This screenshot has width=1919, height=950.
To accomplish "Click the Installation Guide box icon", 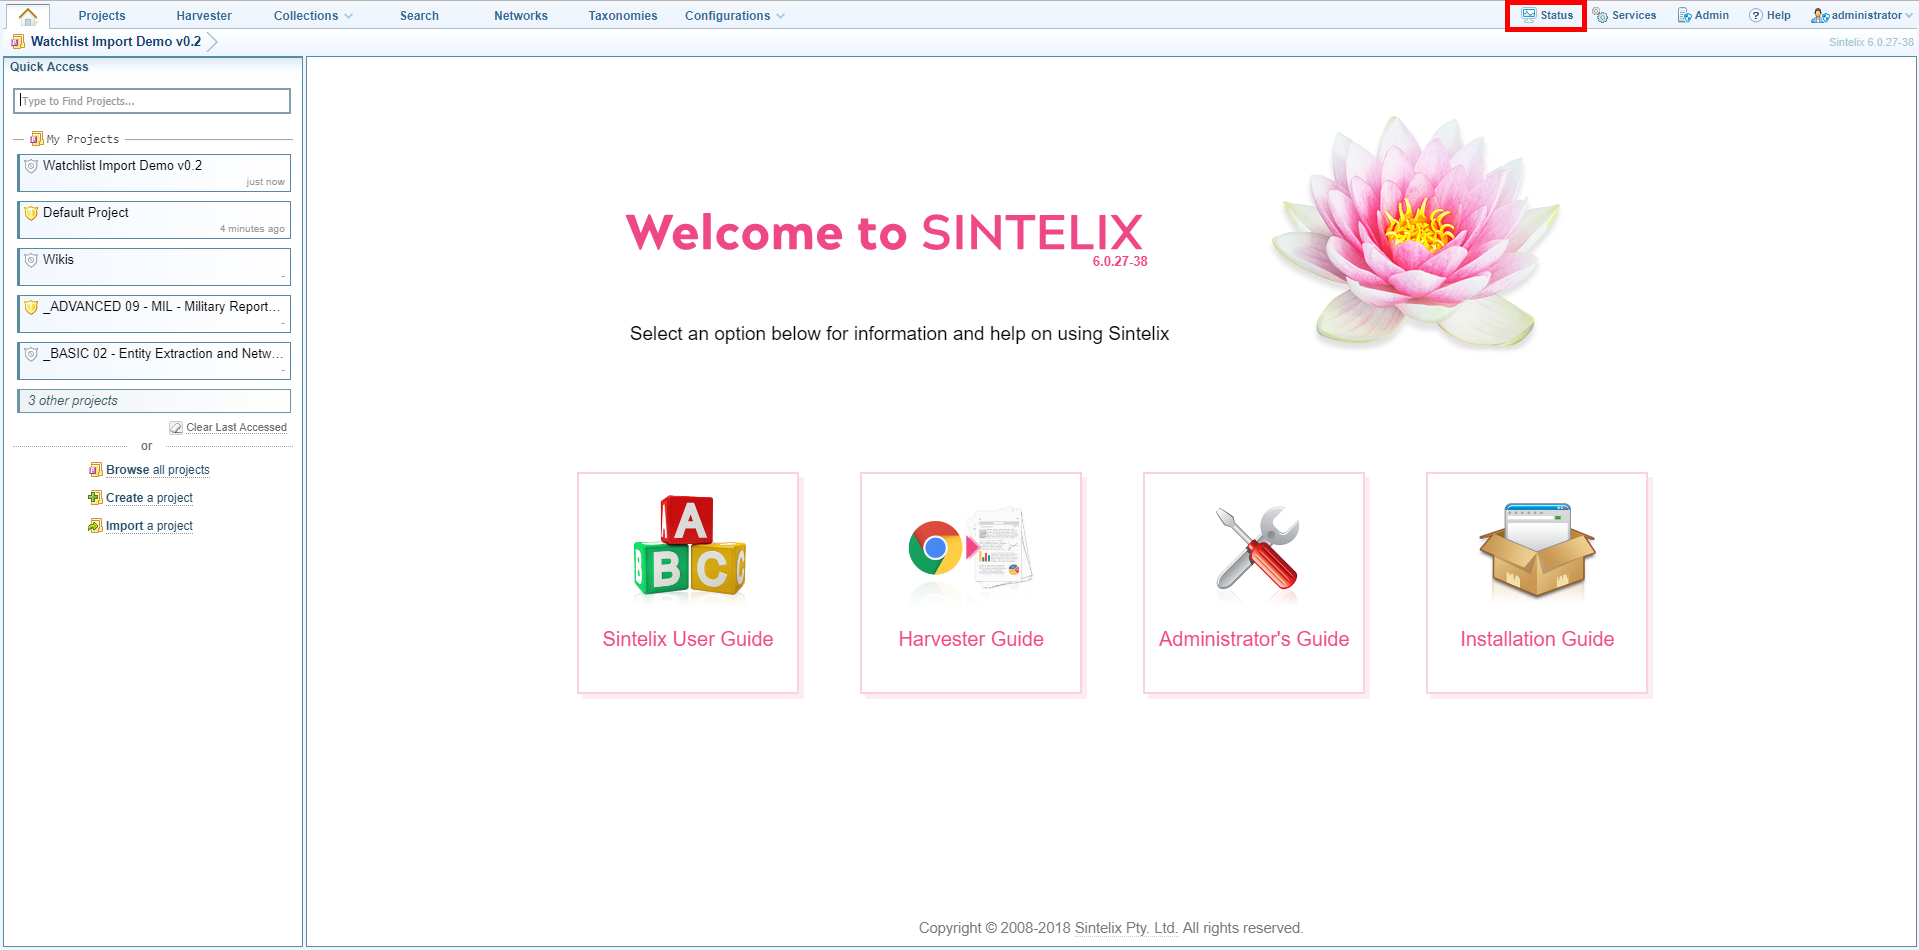I will (x=1536, y=549).
